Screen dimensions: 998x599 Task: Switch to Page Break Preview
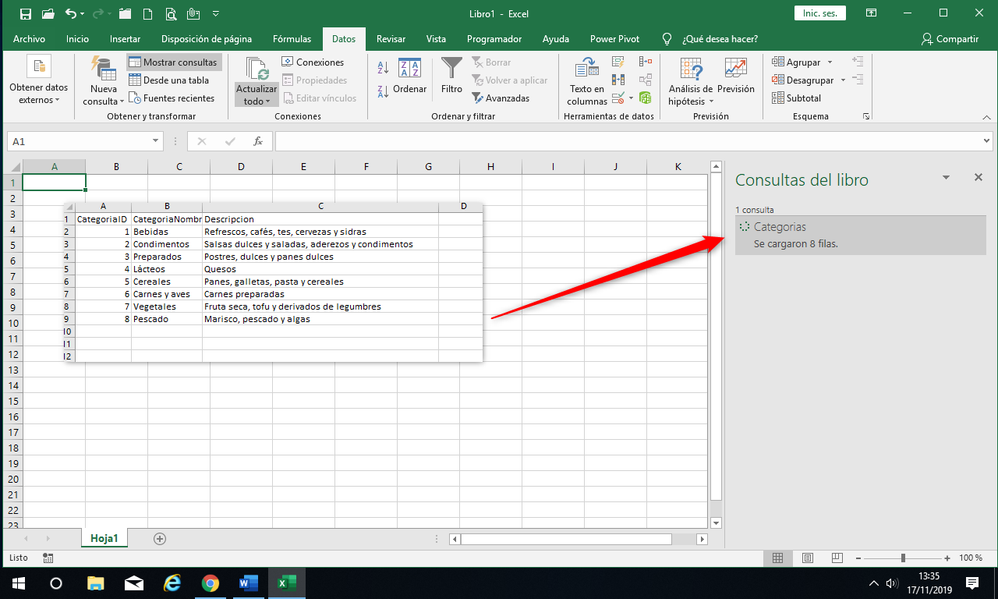(837, 558)
